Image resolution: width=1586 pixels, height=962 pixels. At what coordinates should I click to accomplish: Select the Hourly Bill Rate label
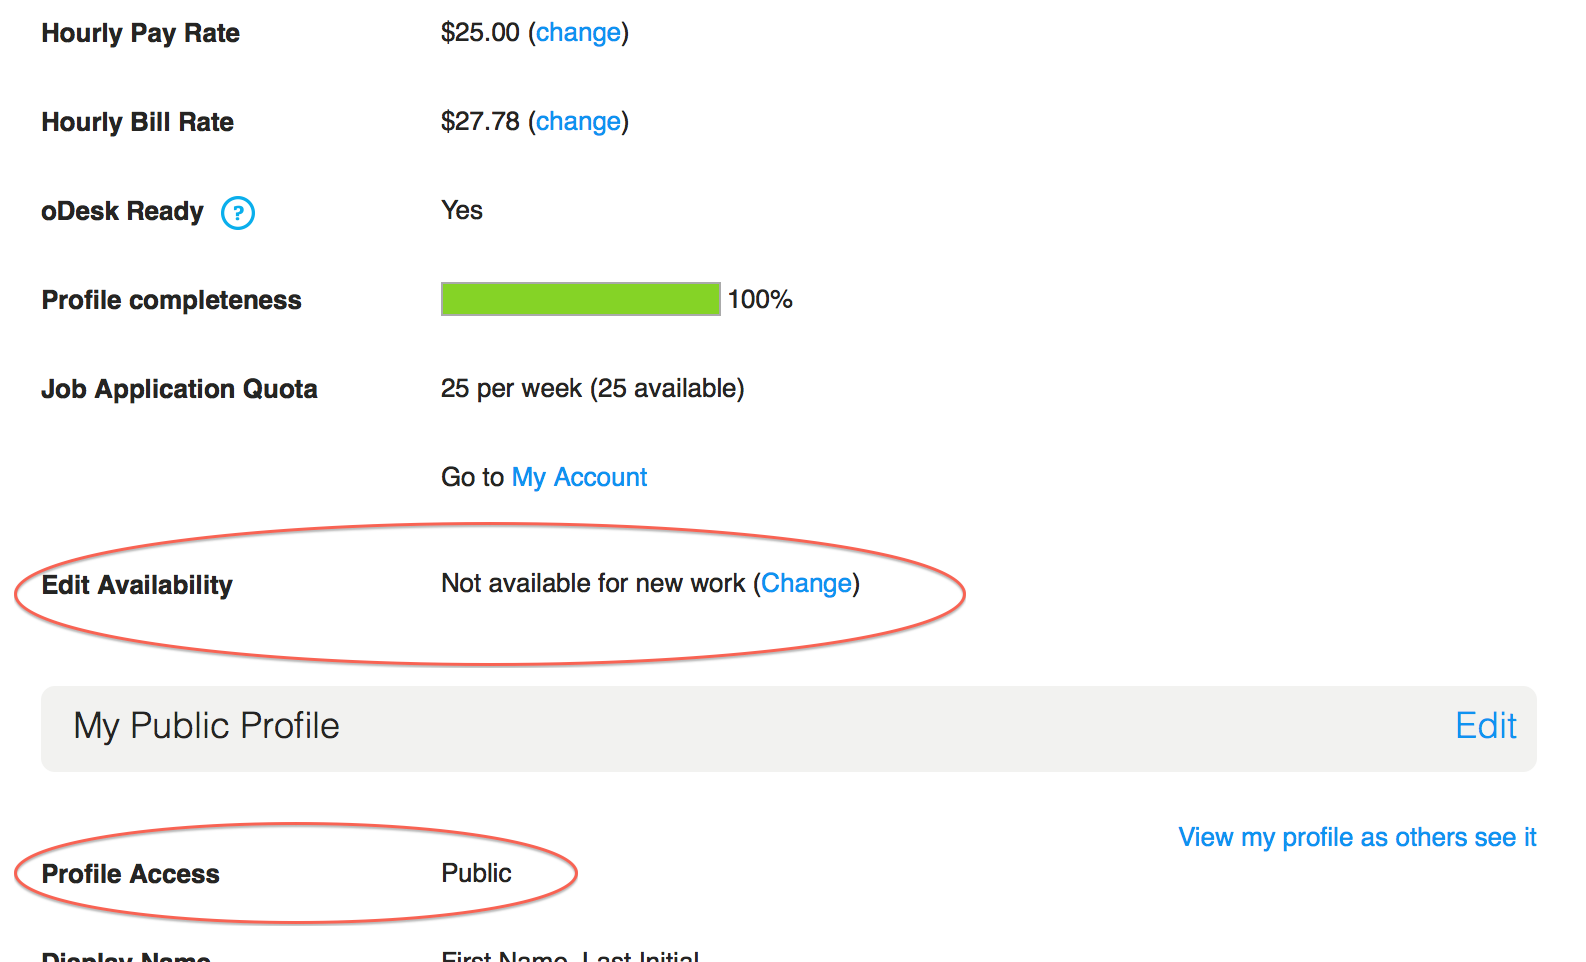[x=138, y=122]
